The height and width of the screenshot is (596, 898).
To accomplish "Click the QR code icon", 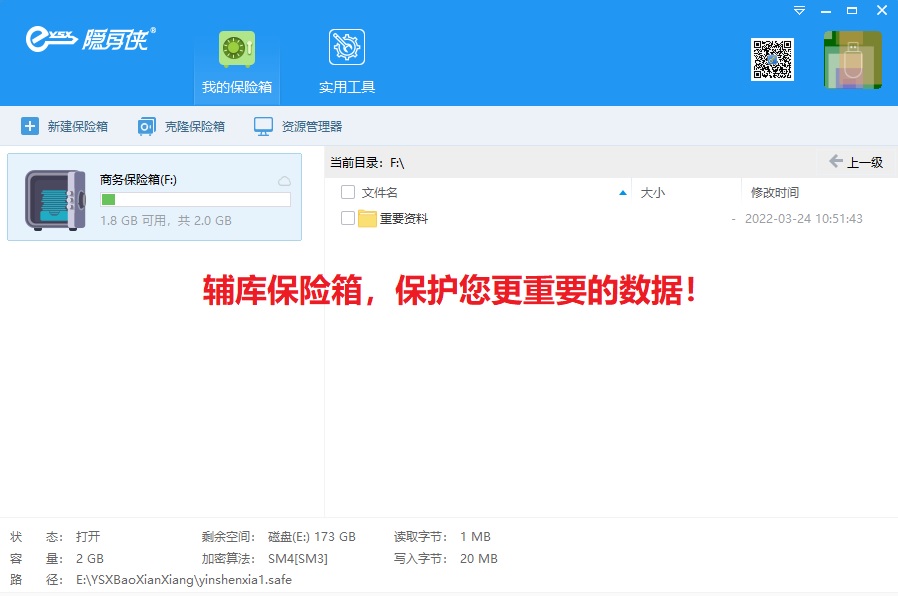I will click(x=772, y=59).
